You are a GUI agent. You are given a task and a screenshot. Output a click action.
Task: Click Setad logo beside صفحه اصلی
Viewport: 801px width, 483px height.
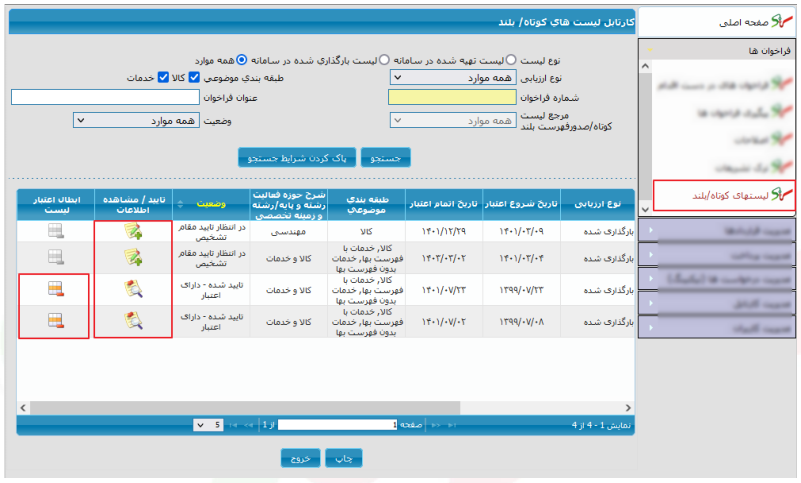pos(782,21)
